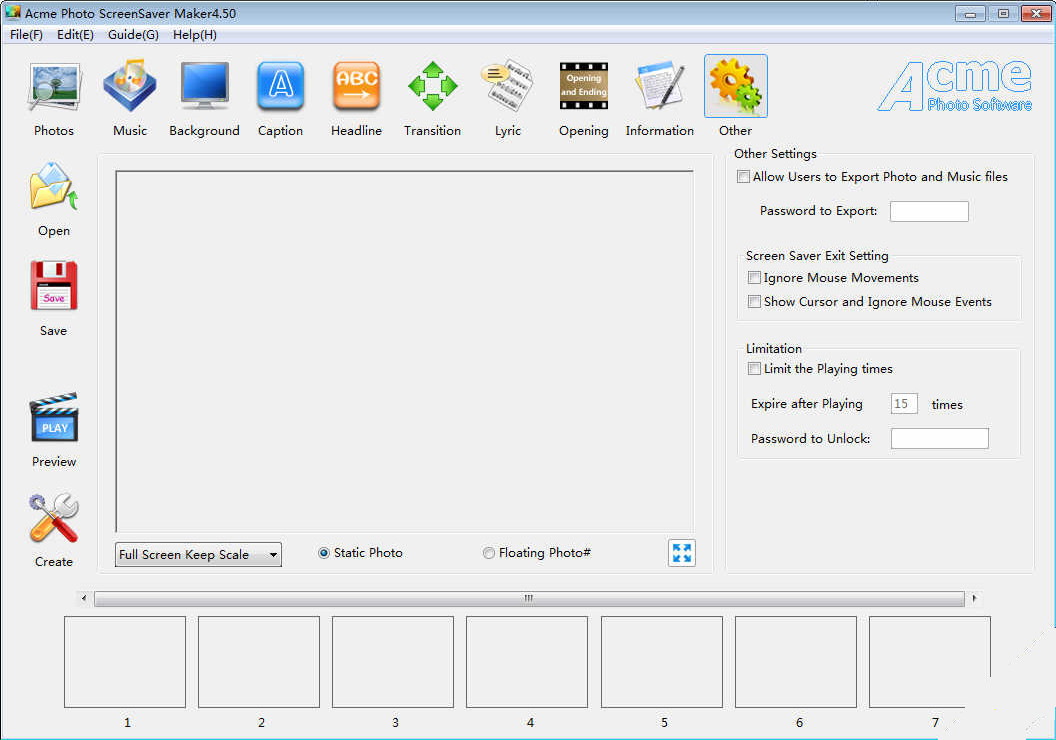
Task: Maximize the ScreenSaver Maker window
Action: (x=1003, y=13)
